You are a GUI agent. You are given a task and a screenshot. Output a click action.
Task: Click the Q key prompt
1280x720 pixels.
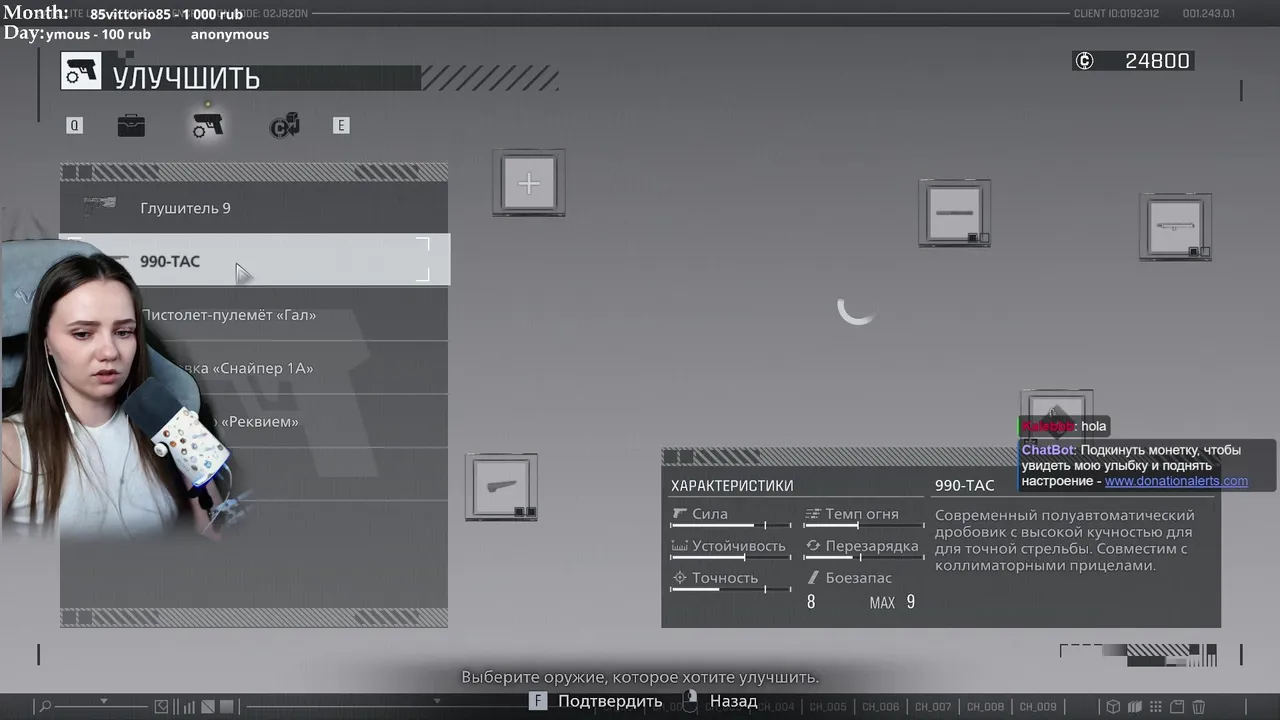74,126
